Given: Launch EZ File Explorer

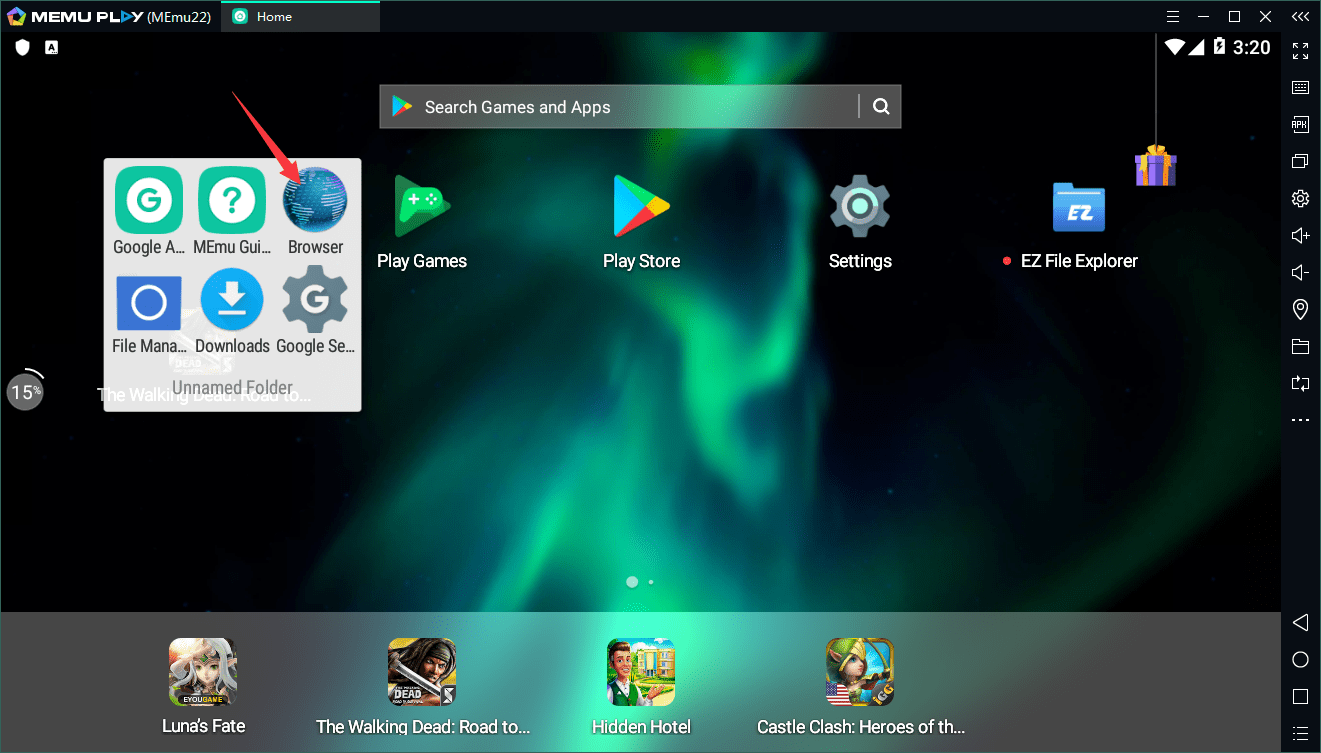Looking at the screenshot, I should tap(1079, 207).
